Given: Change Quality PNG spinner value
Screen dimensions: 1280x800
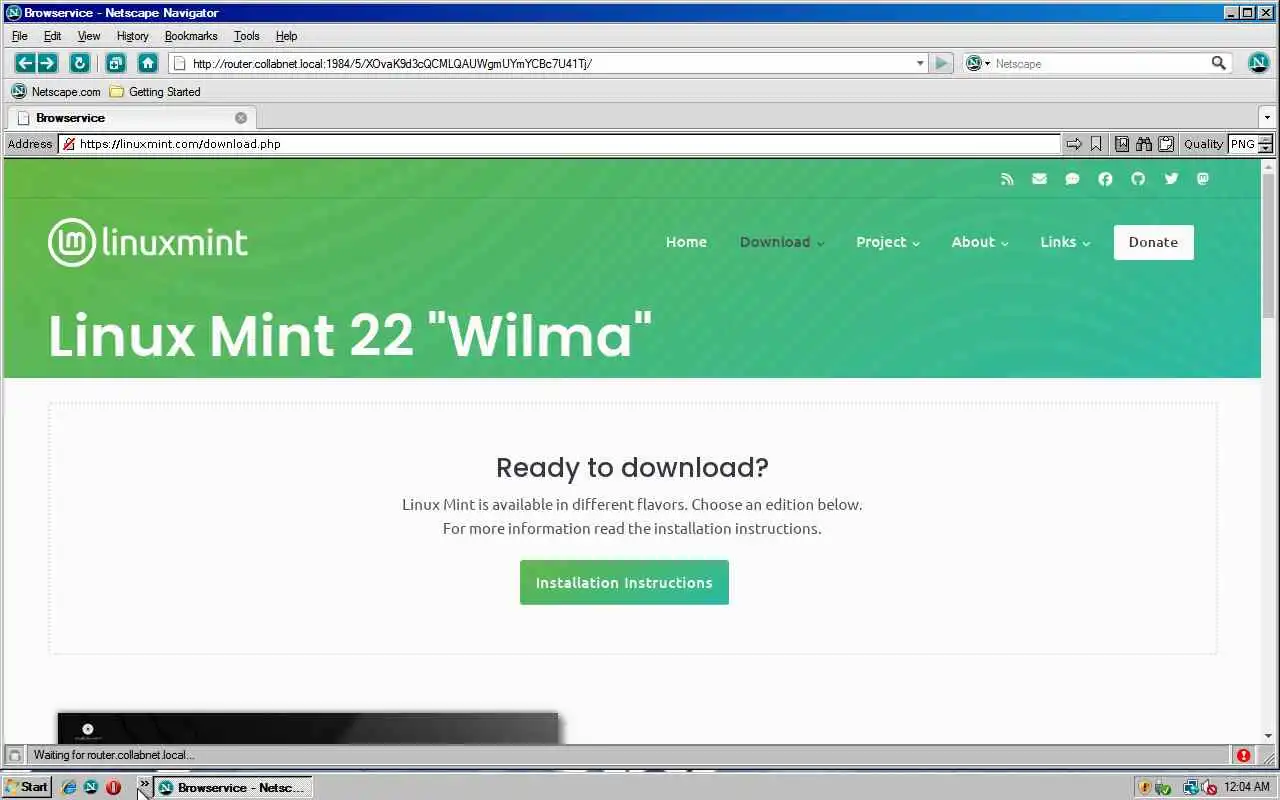Looking at the screenshot, I should coord(1265,144).
